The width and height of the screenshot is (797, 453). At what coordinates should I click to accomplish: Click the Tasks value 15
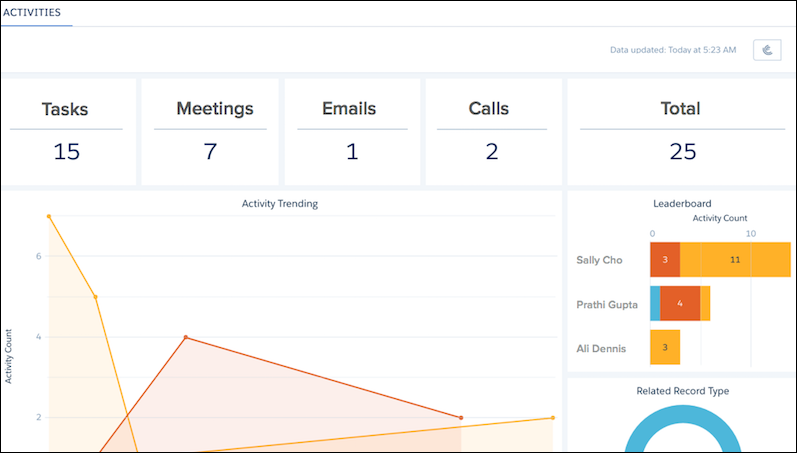coord(67,152)
